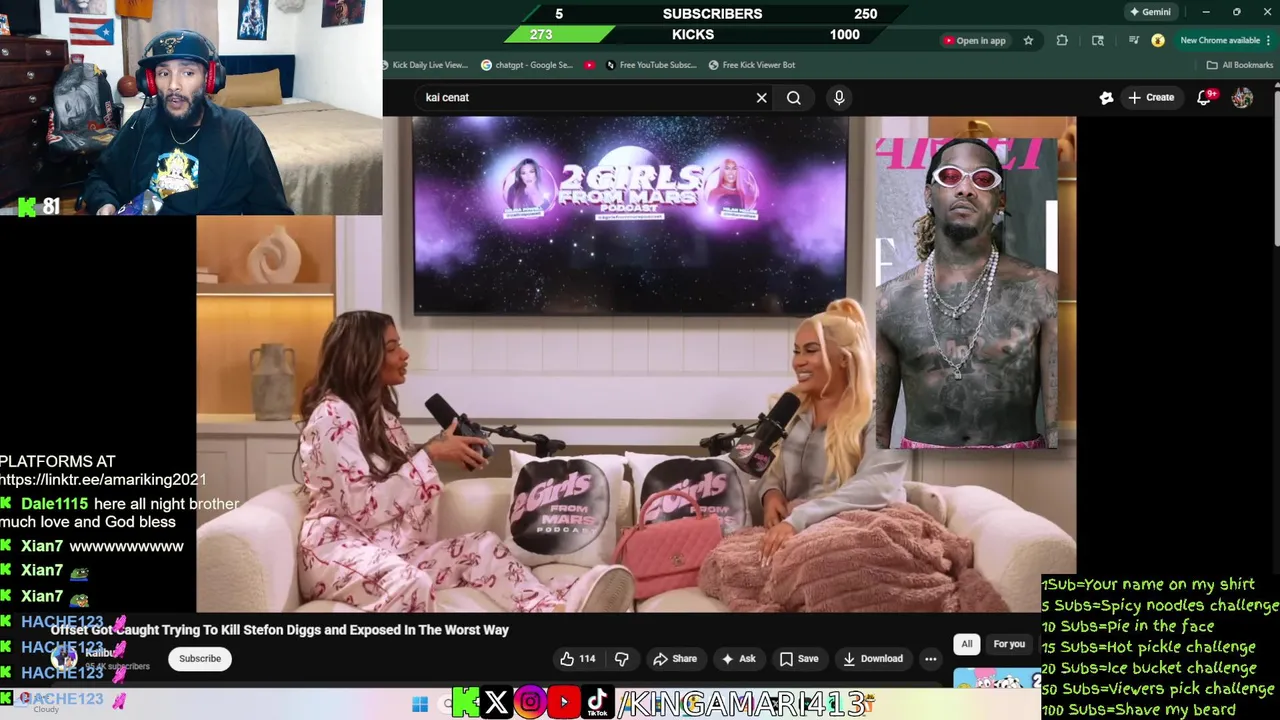Screen dimensions: 1280x720
Task: Click the SUBSCRIBERS goal bar label
Action: (x=712, y=13)
